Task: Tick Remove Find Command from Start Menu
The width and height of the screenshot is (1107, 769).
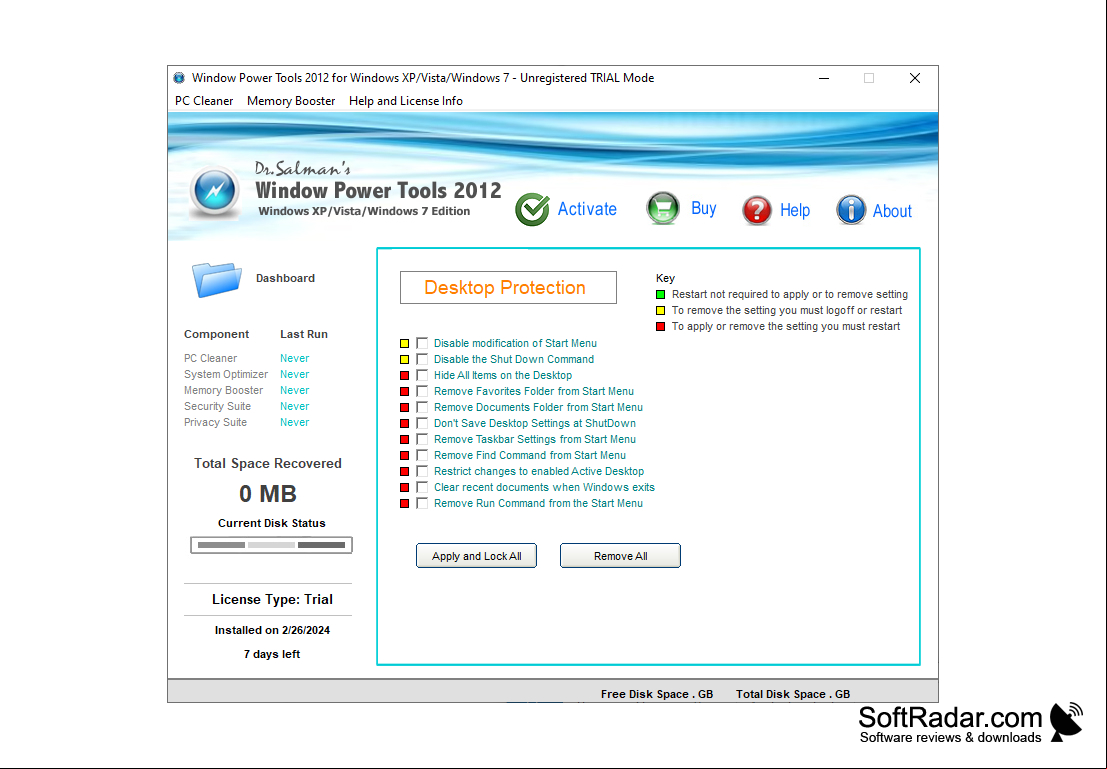Action: pyautogui.click(x=422, y=455)
